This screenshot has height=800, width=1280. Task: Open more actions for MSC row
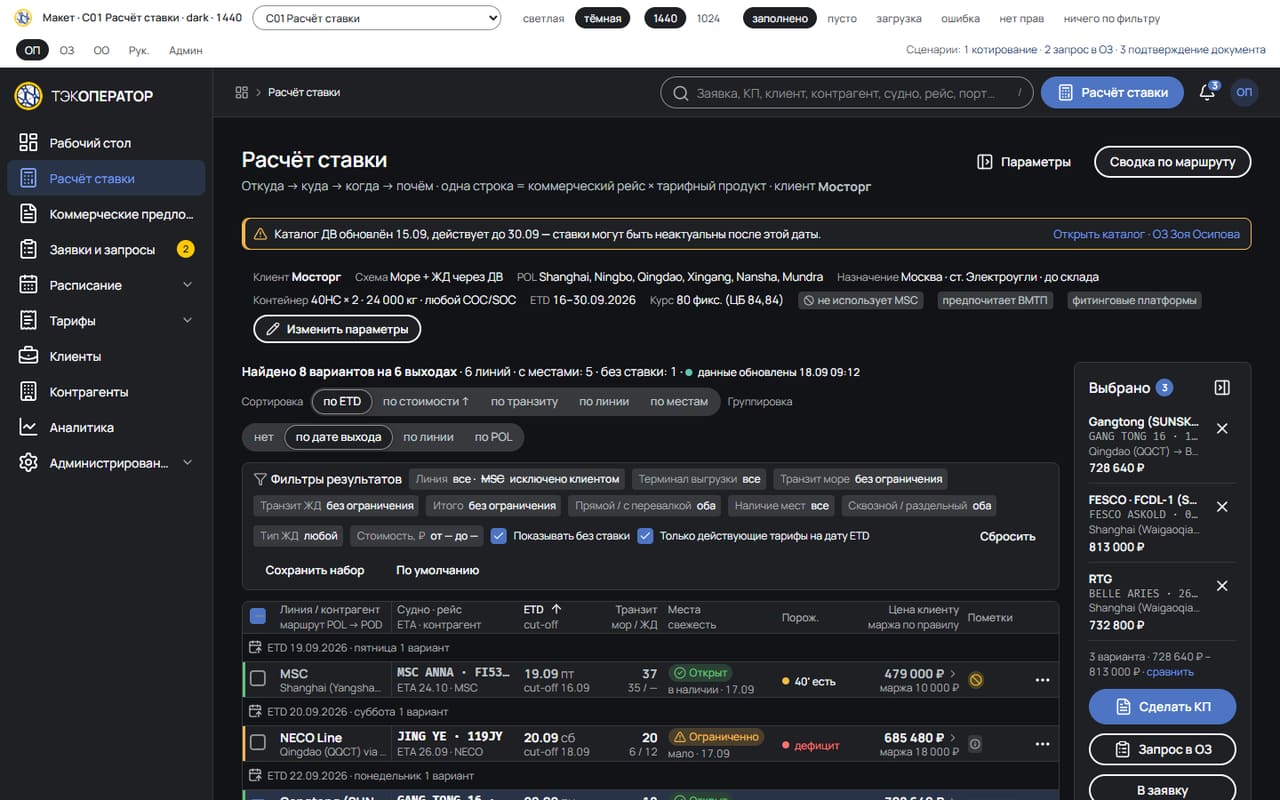click(x=1042, y=680)
